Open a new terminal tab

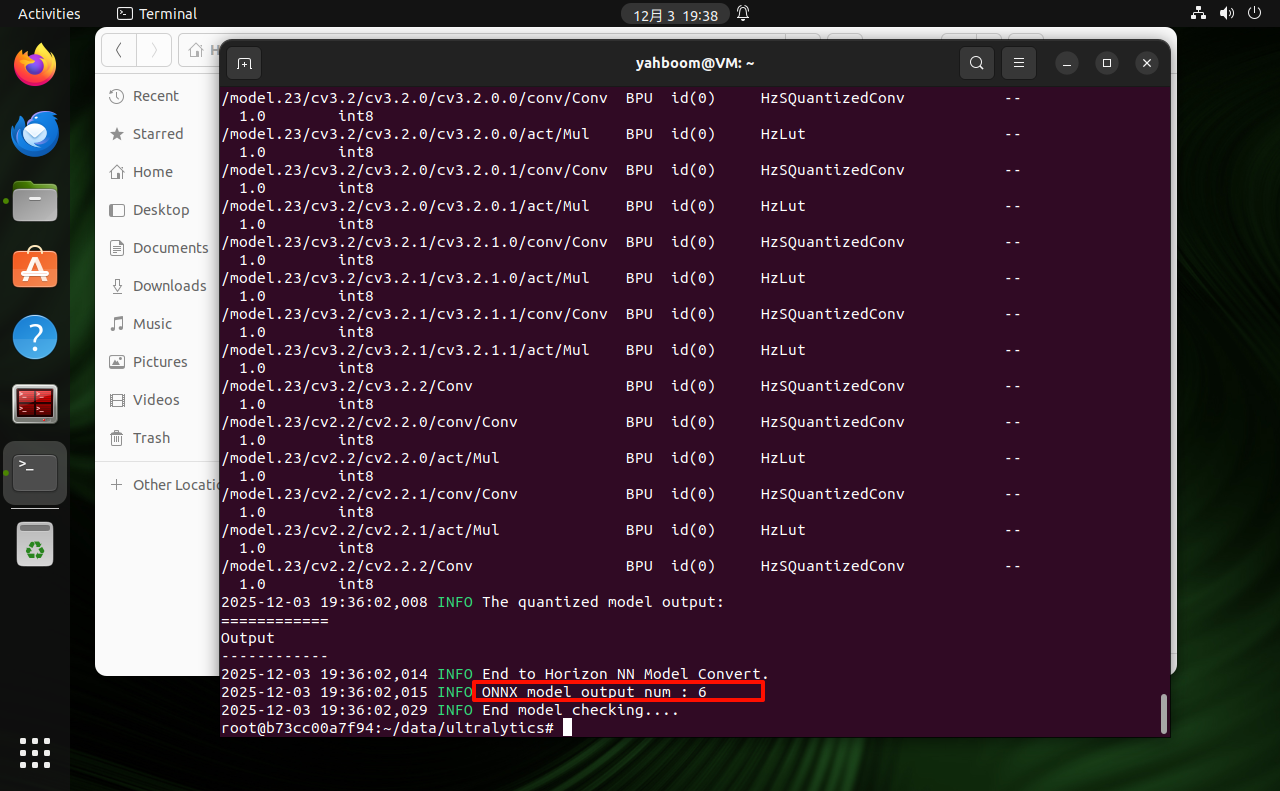tap(244, 63)
